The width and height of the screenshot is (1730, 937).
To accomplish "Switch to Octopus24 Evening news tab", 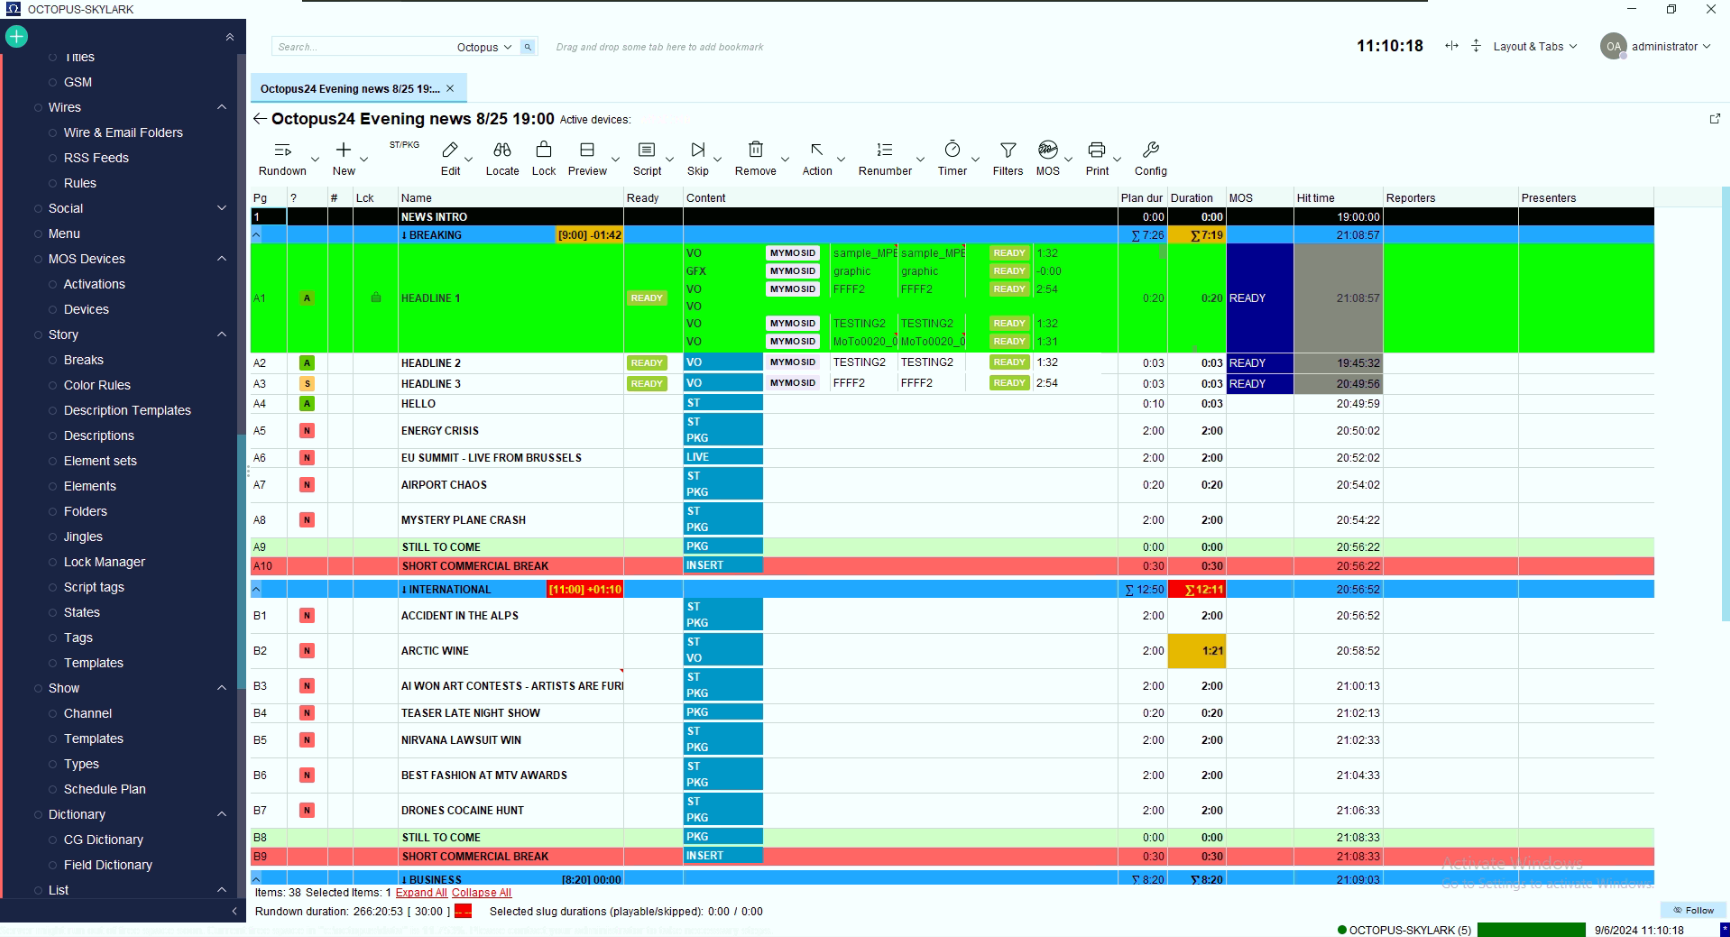I will [349, 89].
